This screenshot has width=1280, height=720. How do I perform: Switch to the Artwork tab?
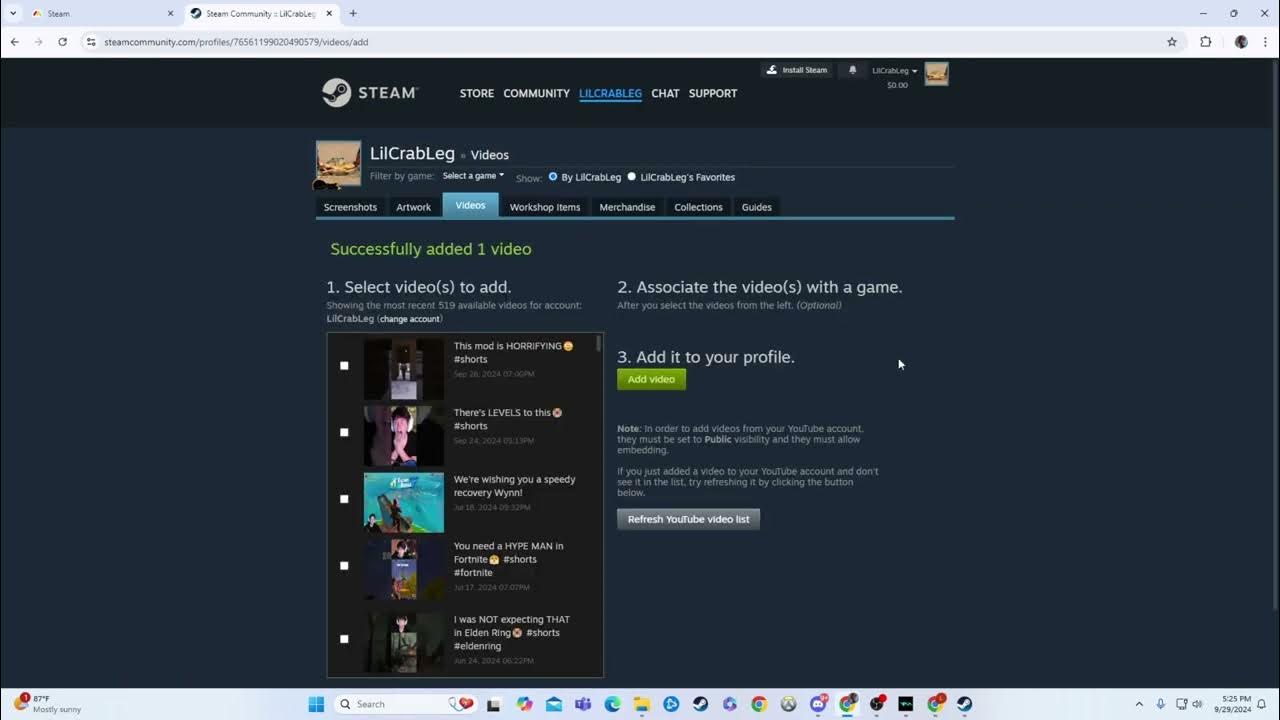tap(413, 207)
